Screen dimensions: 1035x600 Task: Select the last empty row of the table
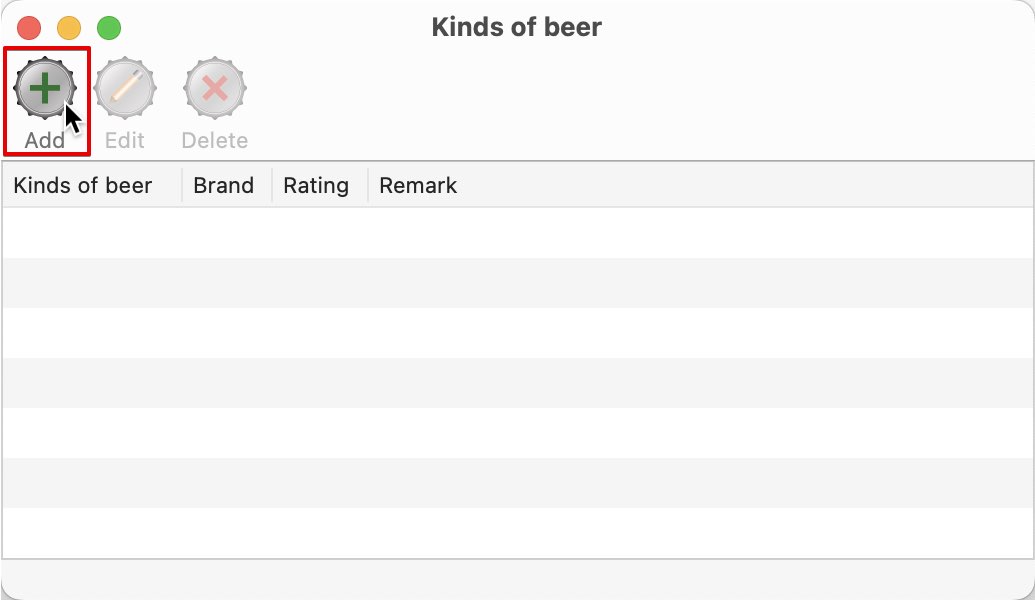pos(518,533)
